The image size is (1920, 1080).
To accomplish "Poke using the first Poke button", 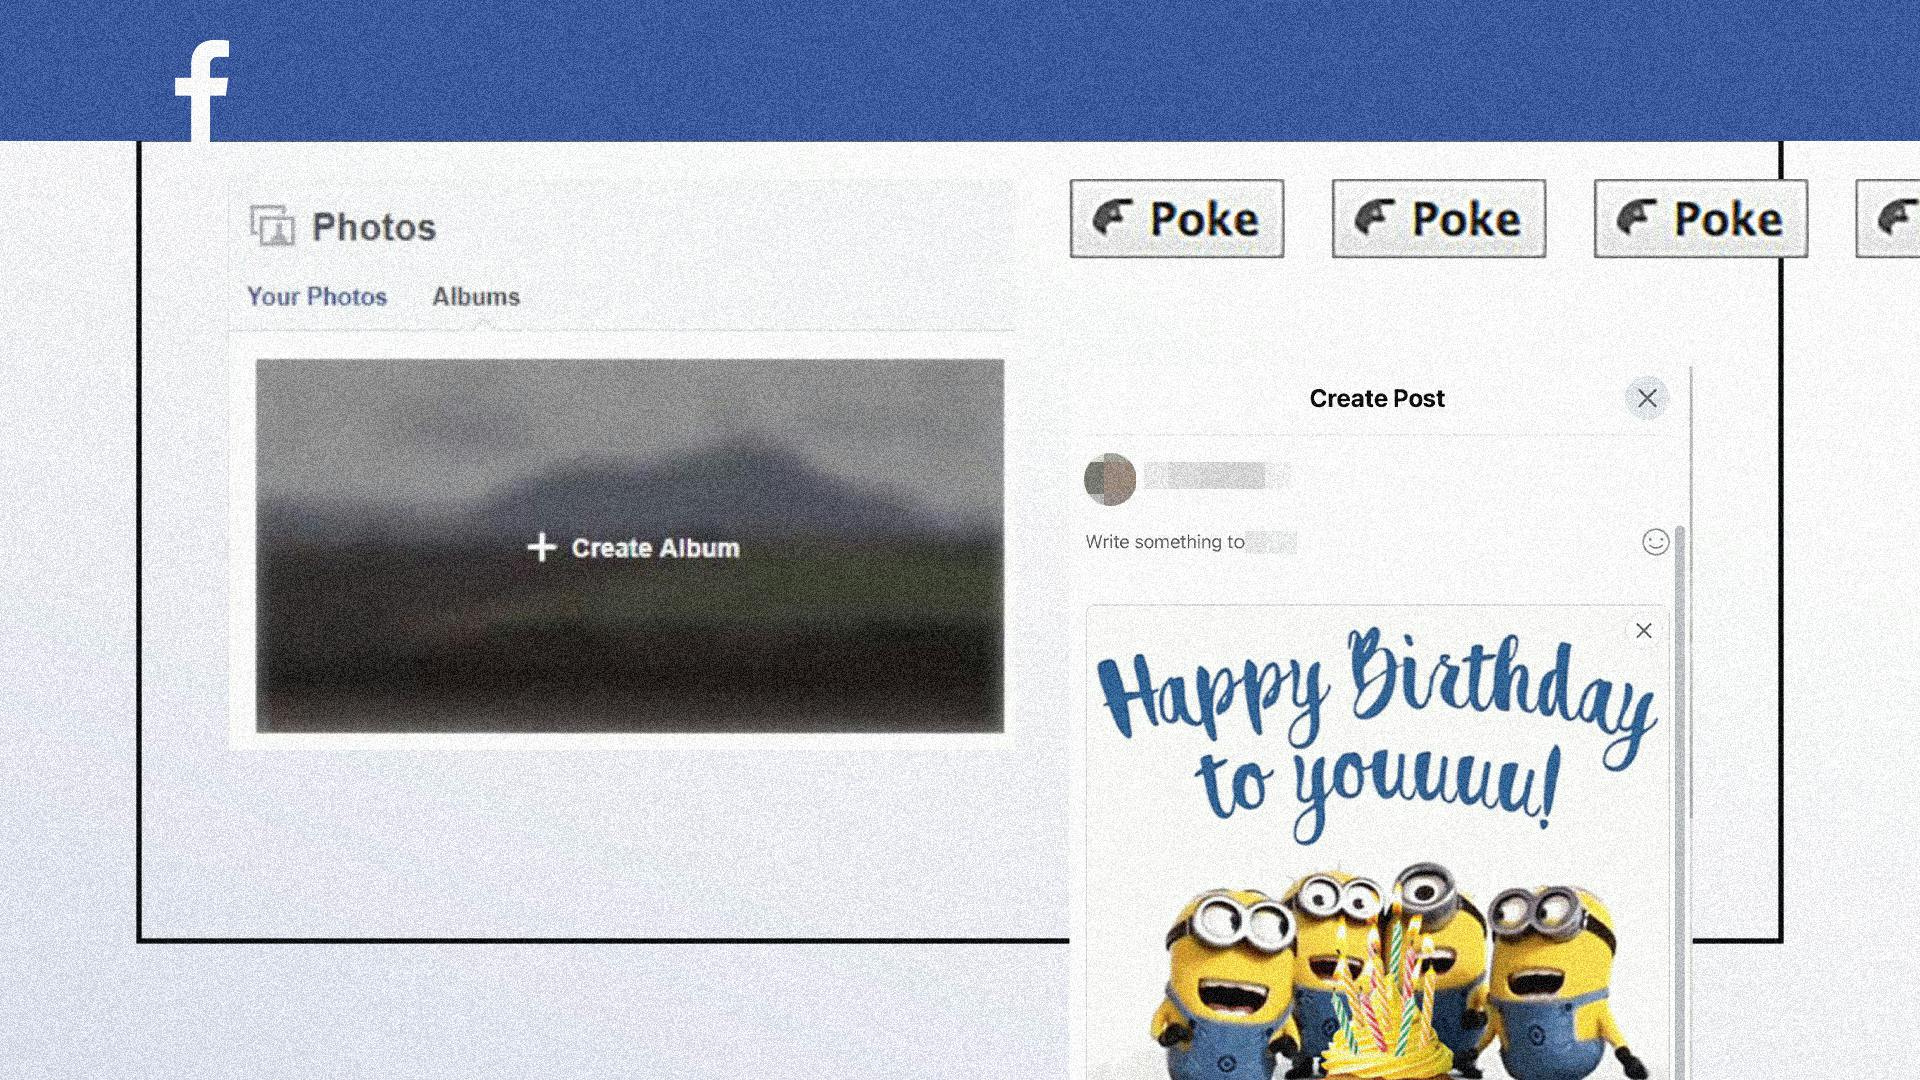I will pyautogui.click(x=1177, y=218).
